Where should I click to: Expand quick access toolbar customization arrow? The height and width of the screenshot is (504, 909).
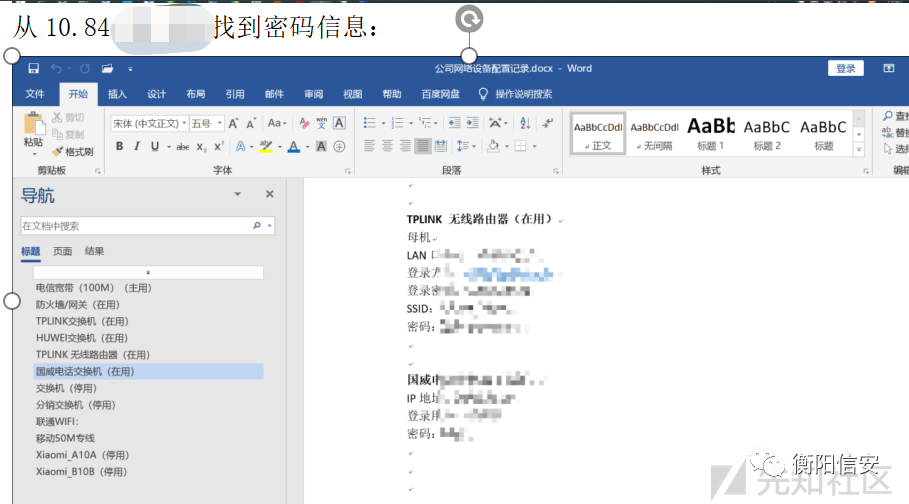pos(130,69)
